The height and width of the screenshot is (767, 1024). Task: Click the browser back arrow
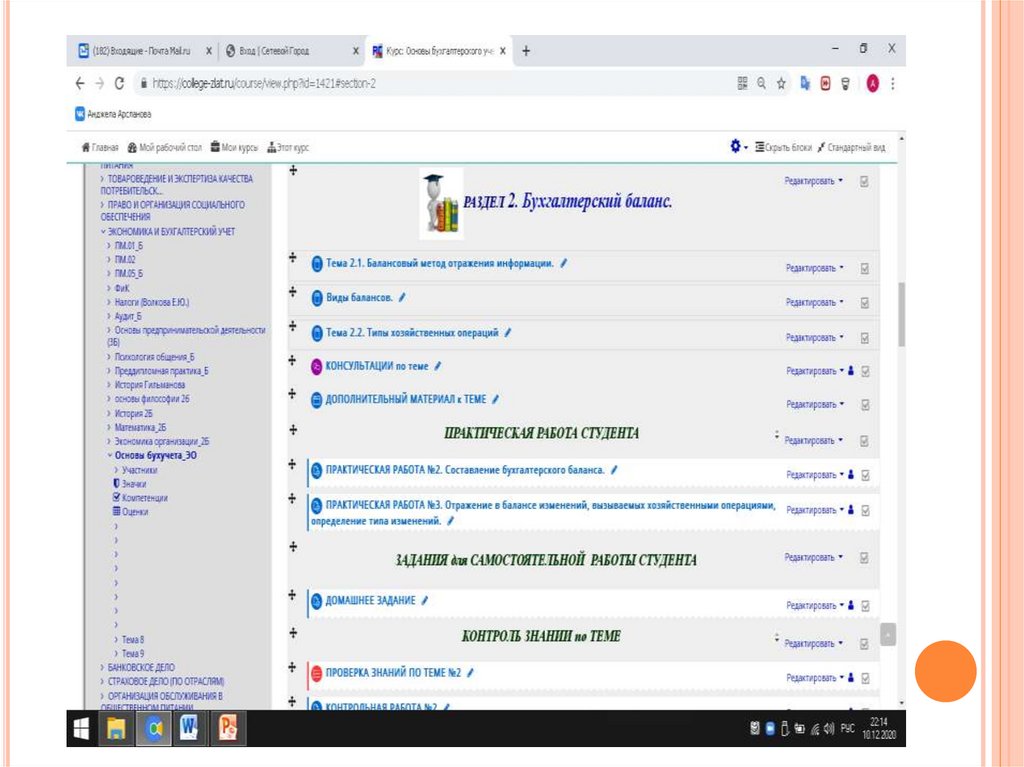pos(80,84)
